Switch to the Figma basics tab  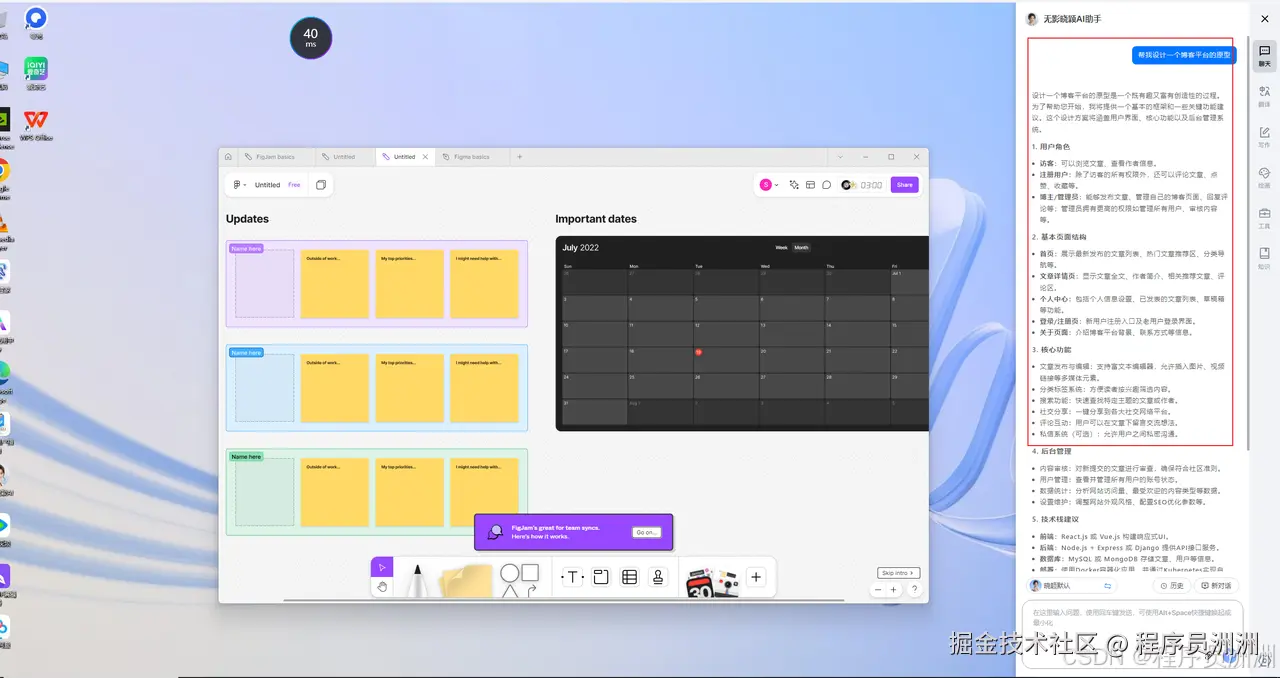click(471, 157)
